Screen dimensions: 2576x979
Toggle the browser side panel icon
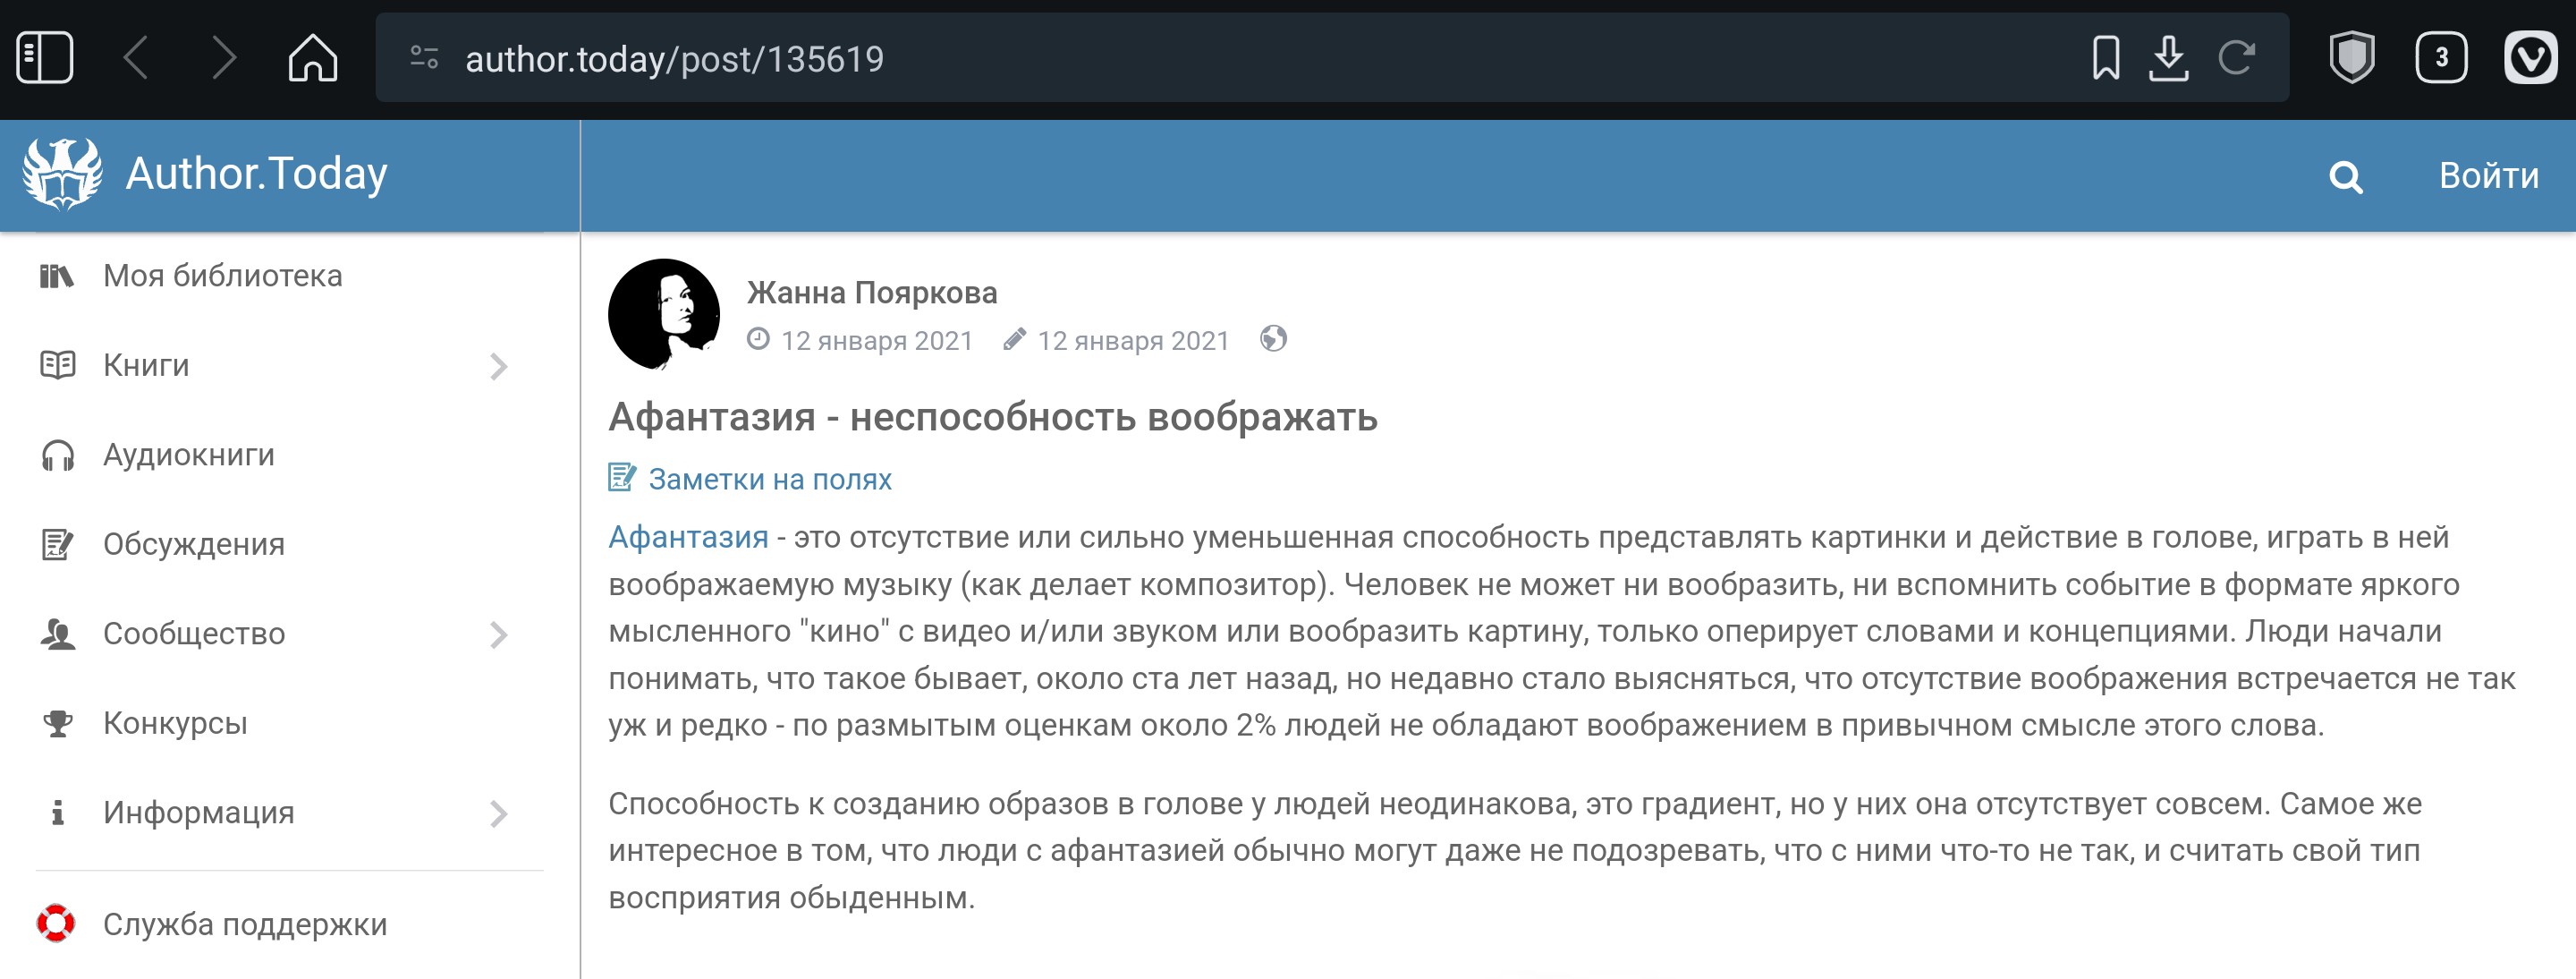[45, 58]
